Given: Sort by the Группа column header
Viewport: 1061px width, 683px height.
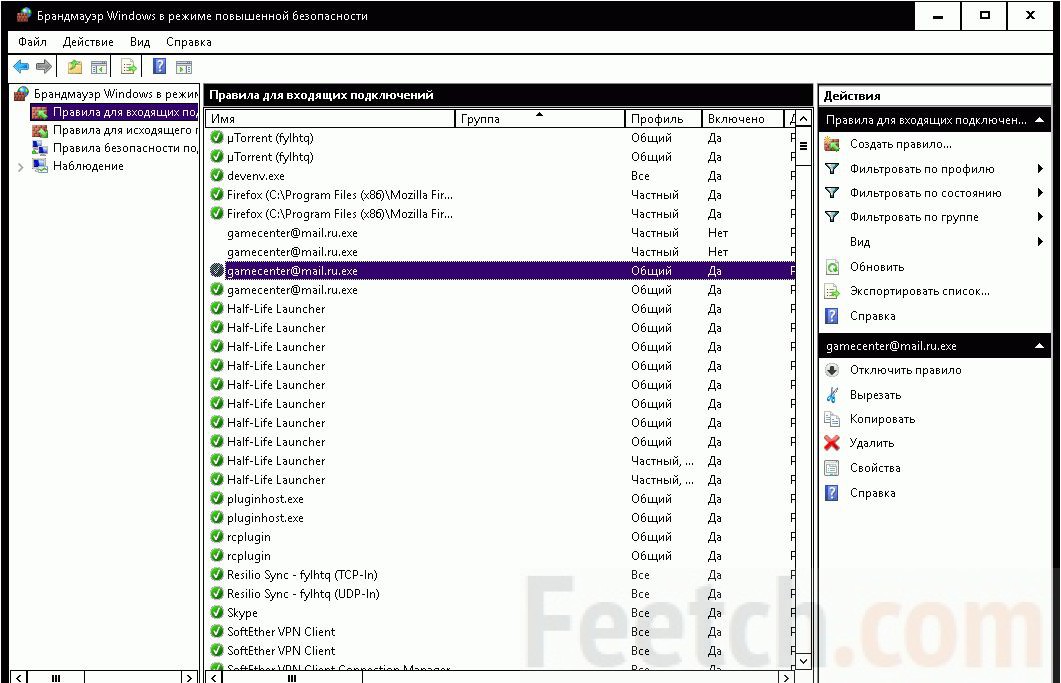Looking at the screenshot, I should (539, 118).
